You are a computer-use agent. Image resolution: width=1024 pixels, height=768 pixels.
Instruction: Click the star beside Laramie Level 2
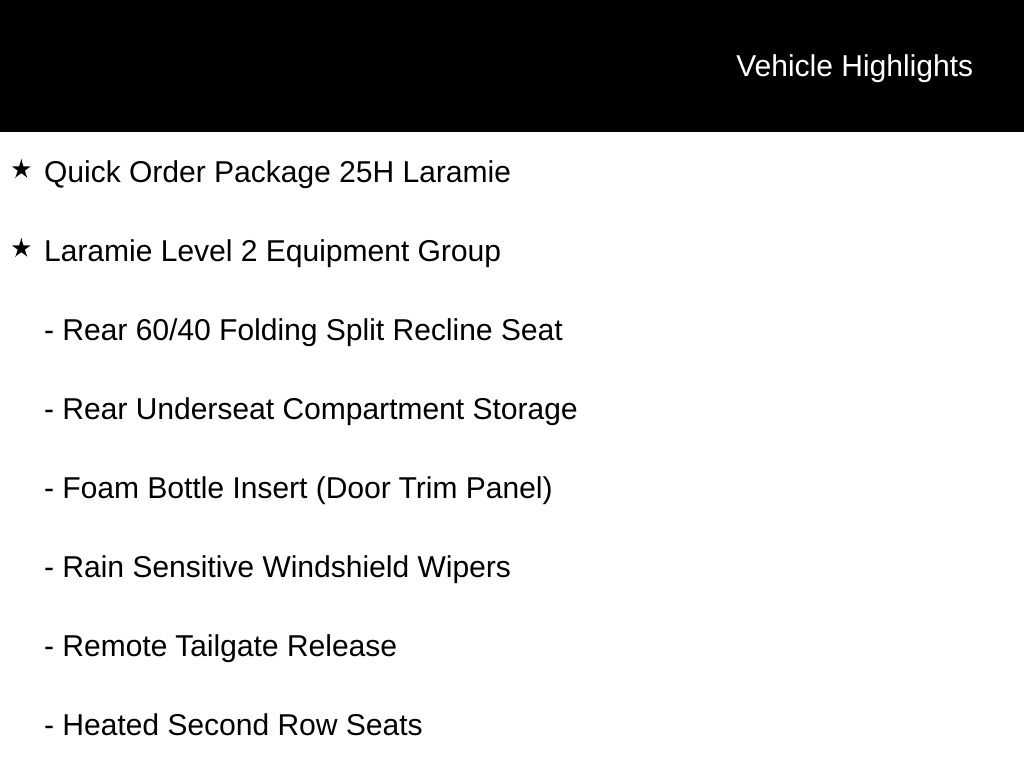pyautogui.click(x=21, y=249)
